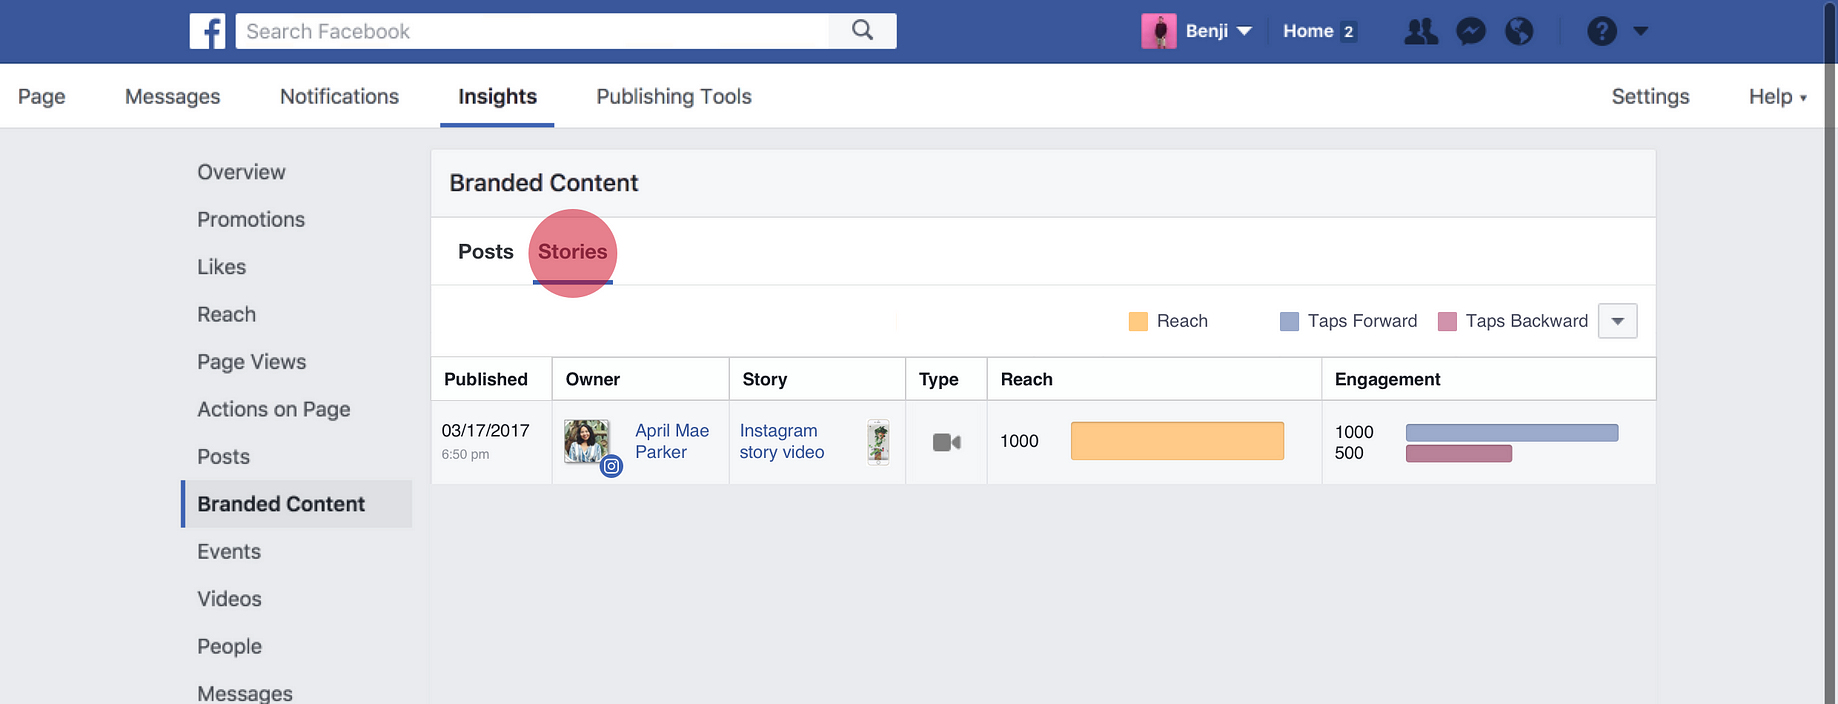Open the Notifications tab
This screenshot has height=704, width=1838.
(x=339, y=97)
